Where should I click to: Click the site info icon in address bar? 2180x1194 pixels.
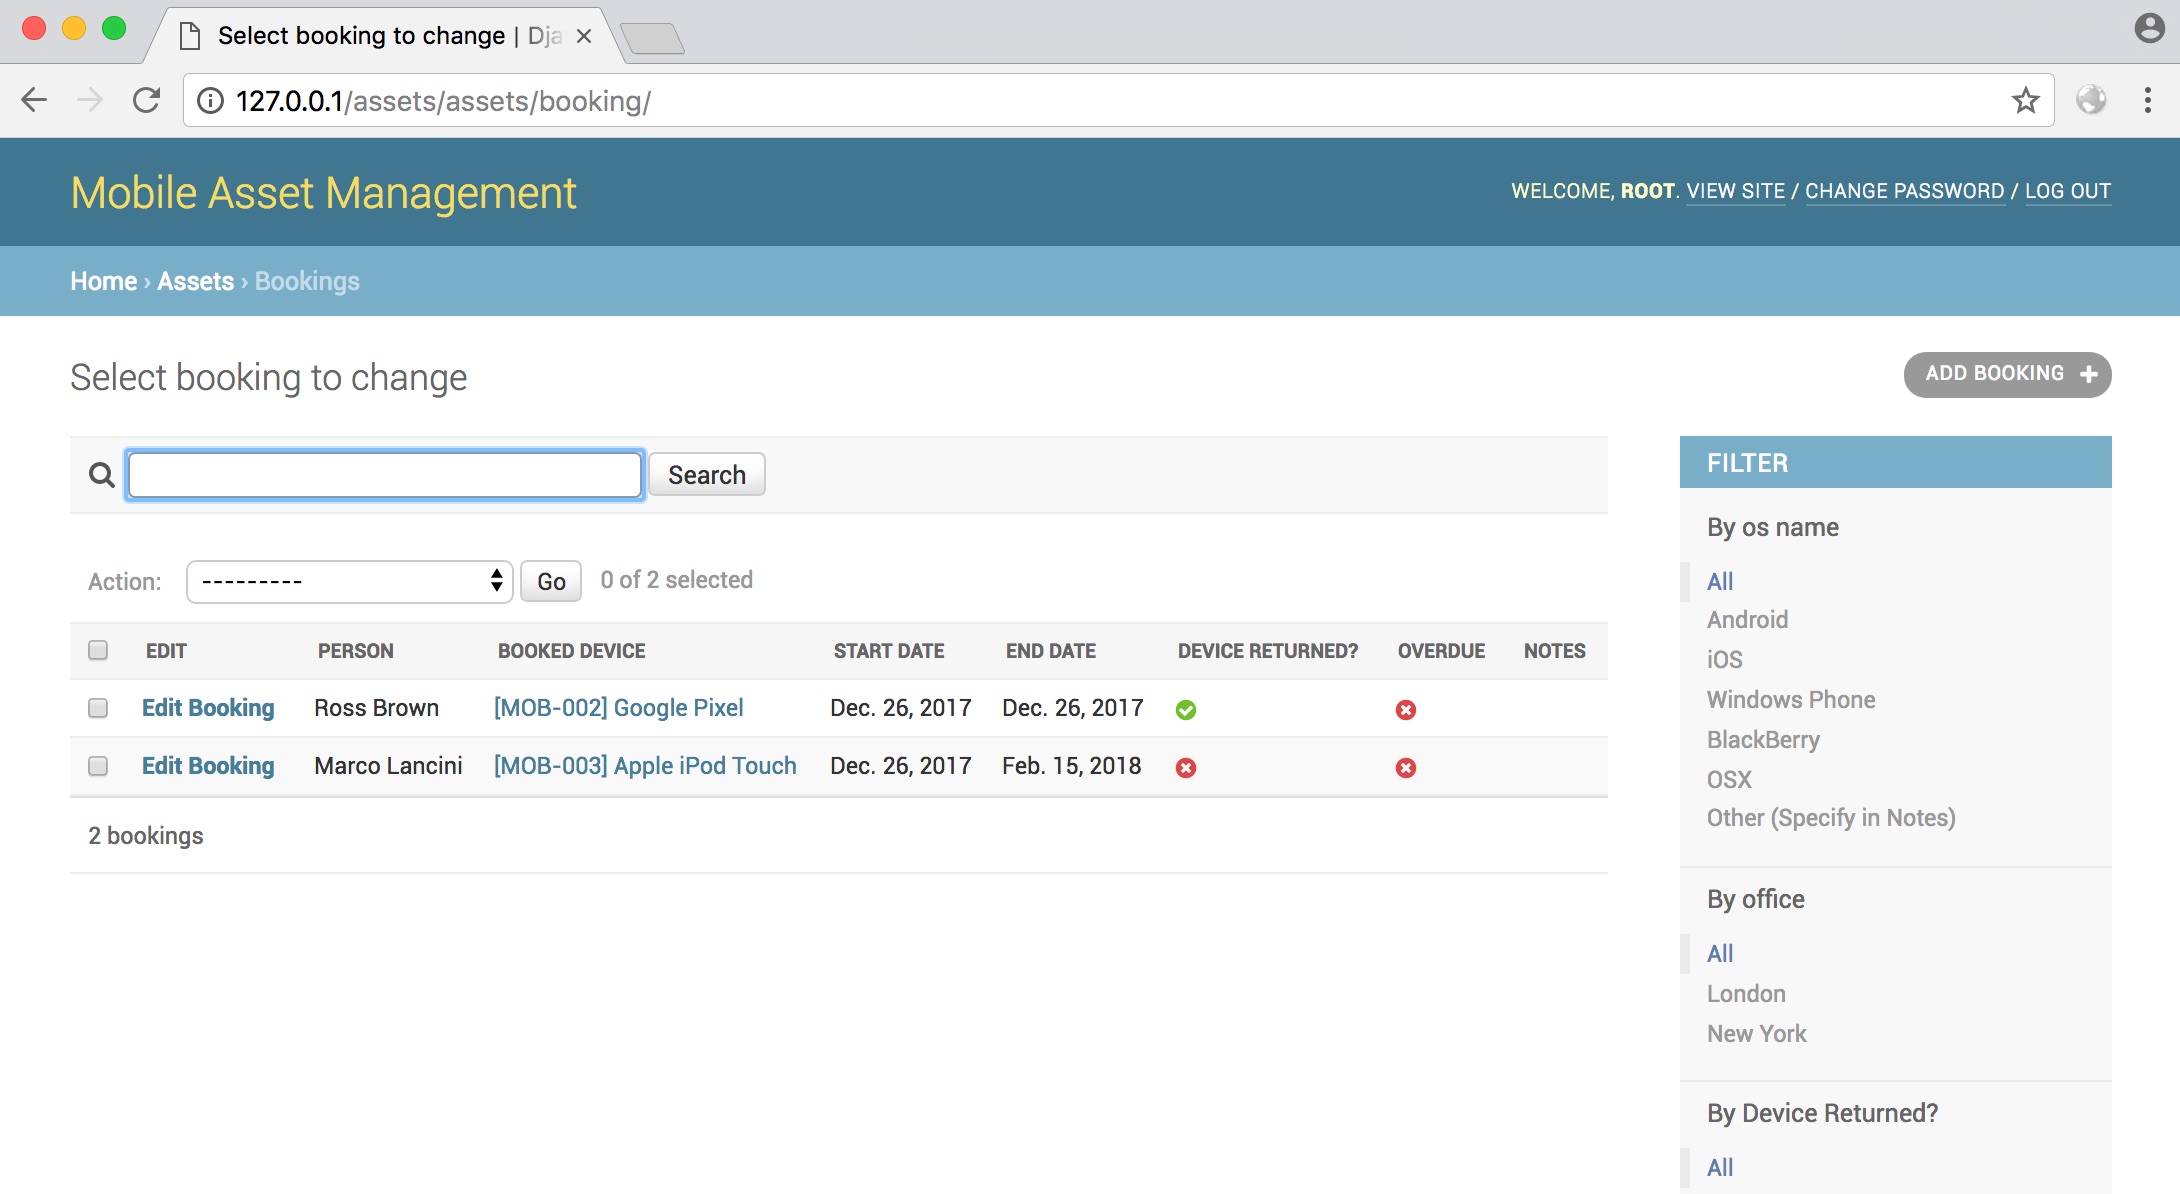point(210,101)
